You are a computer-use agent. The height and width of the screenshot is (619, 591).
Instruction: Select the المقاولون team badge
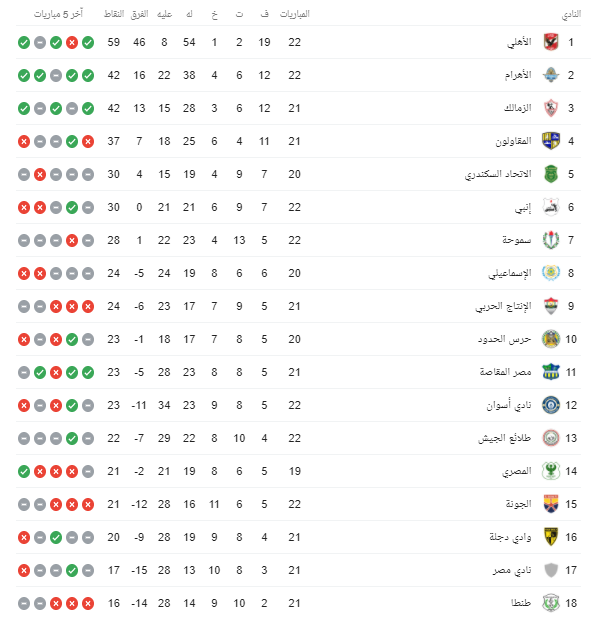click(x=551, y=141)
